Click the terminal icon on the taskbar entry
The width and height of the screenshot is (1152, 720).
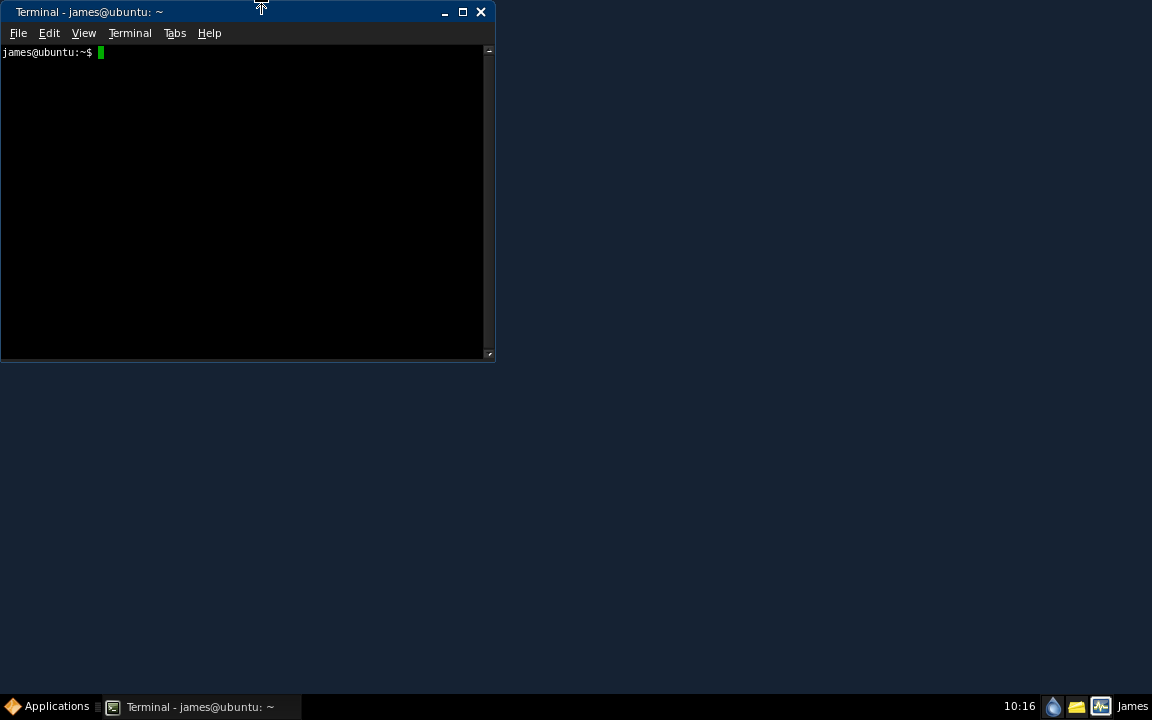[112, 707]
